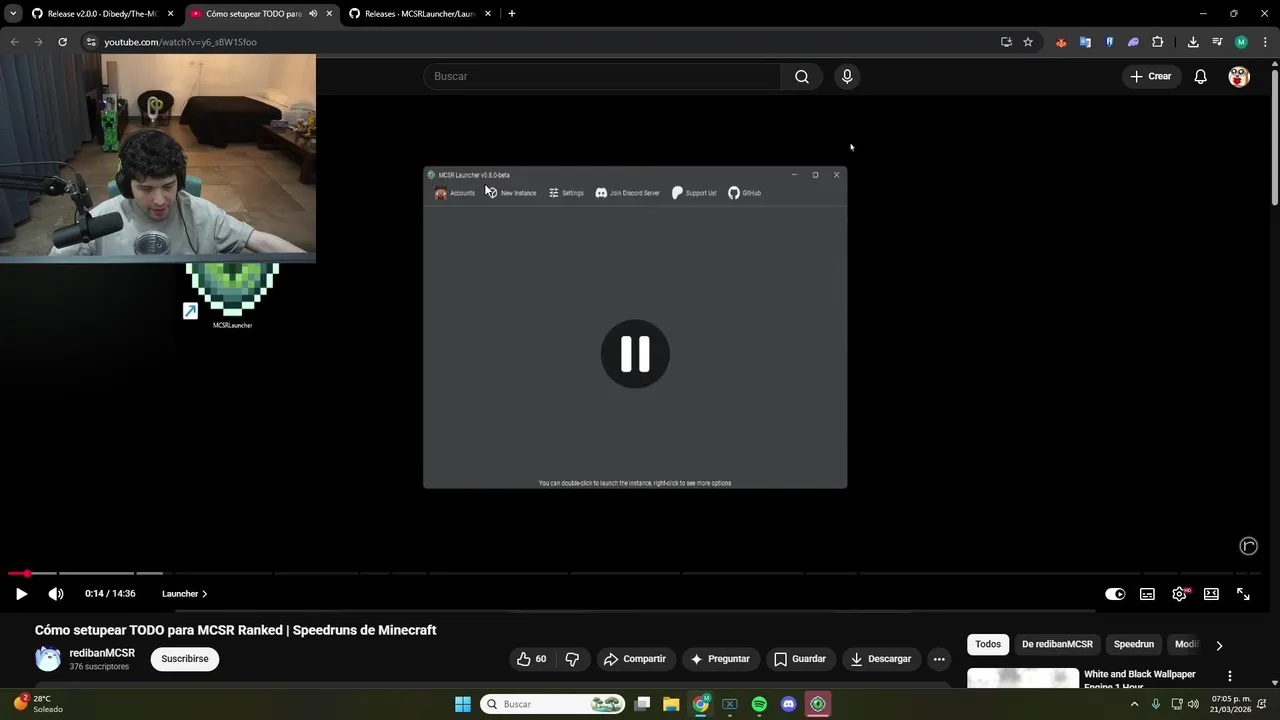This screenshot has width=1280, height=720.
Task: Click the YouTube Buscar search field
Action: pos(602,76)
